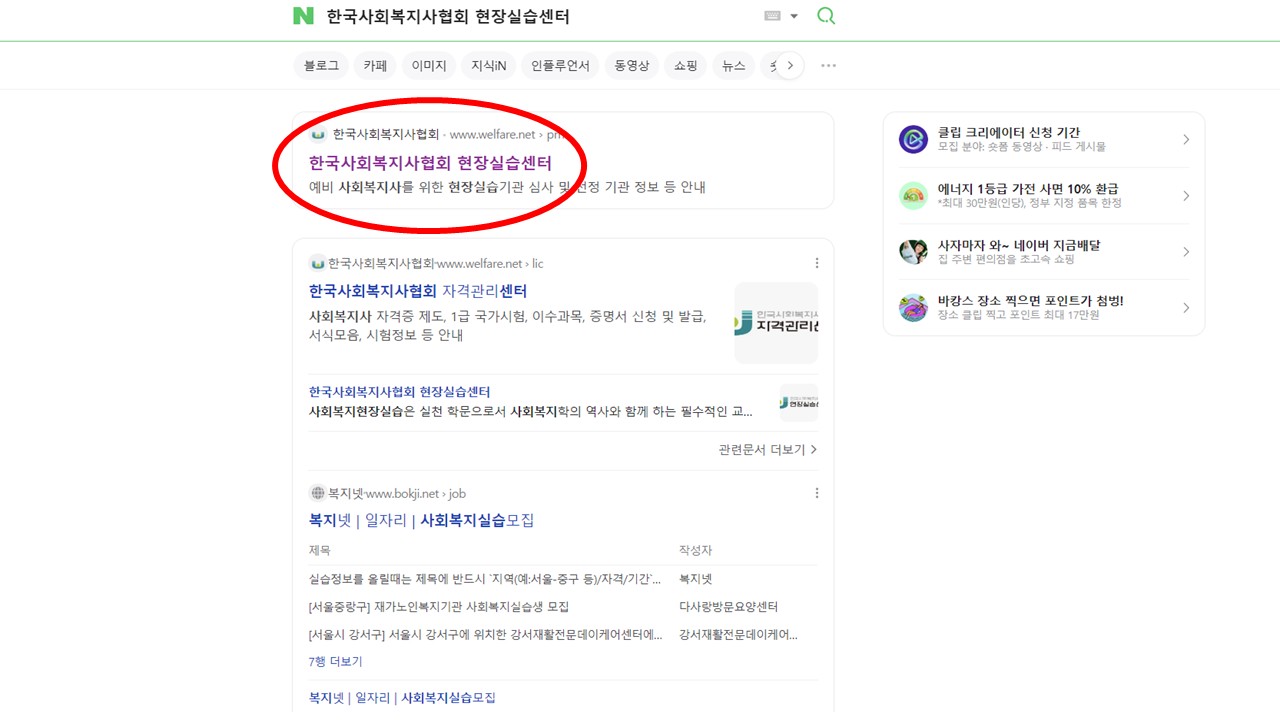This screenshot has width=1280, height=720.
Task: Open the three-dot menu beside 복지넷 result
Action: (816, 493)
